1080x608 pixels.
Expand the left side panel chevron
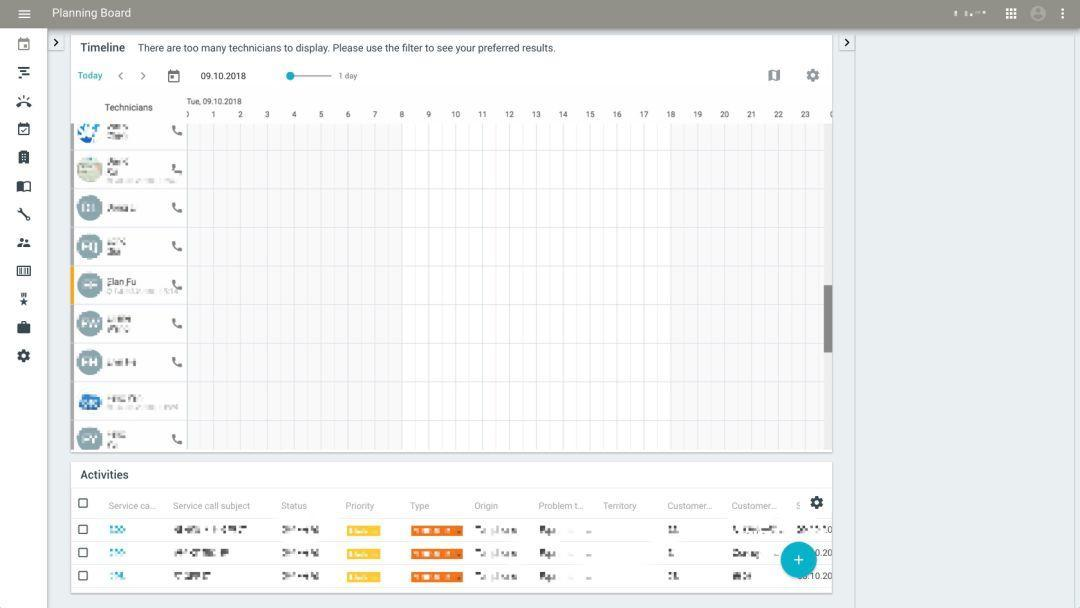coord(56,43)
